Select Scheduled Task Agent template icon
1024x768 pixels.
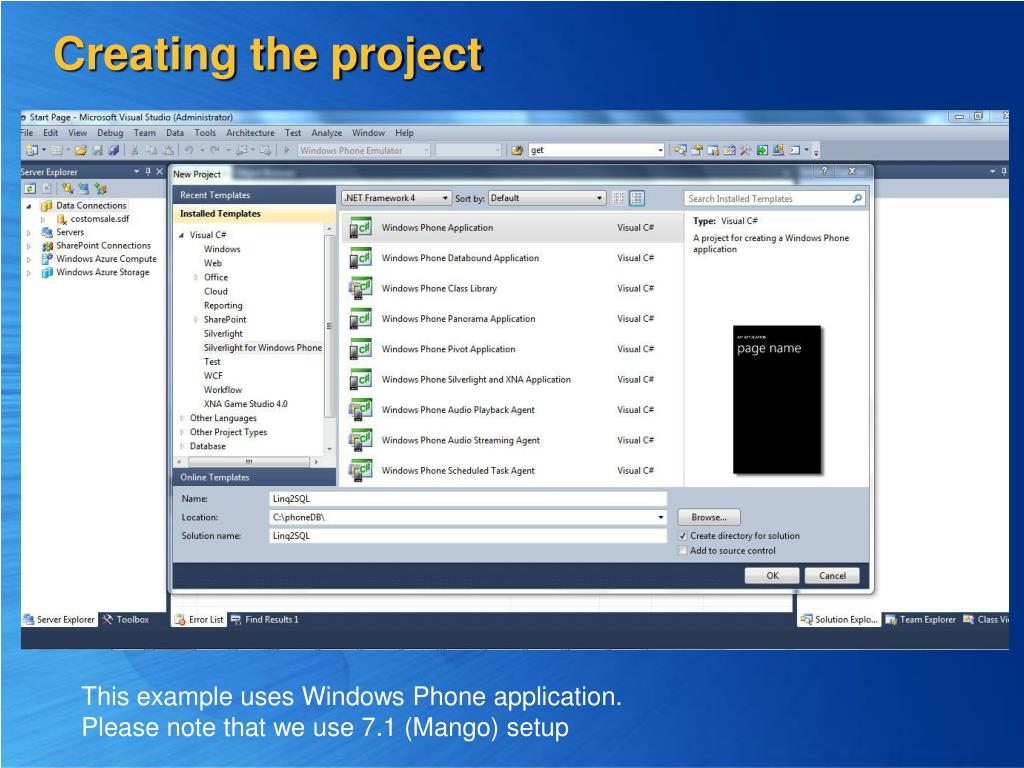(360, 470)
